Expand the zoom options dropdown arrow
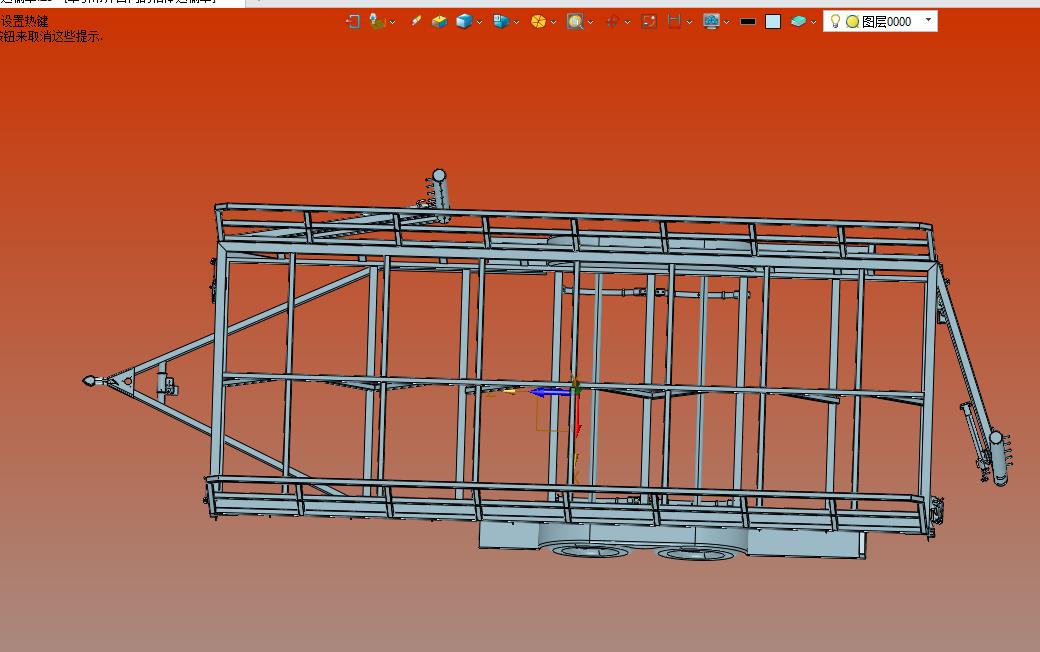 tap(590, 23)
